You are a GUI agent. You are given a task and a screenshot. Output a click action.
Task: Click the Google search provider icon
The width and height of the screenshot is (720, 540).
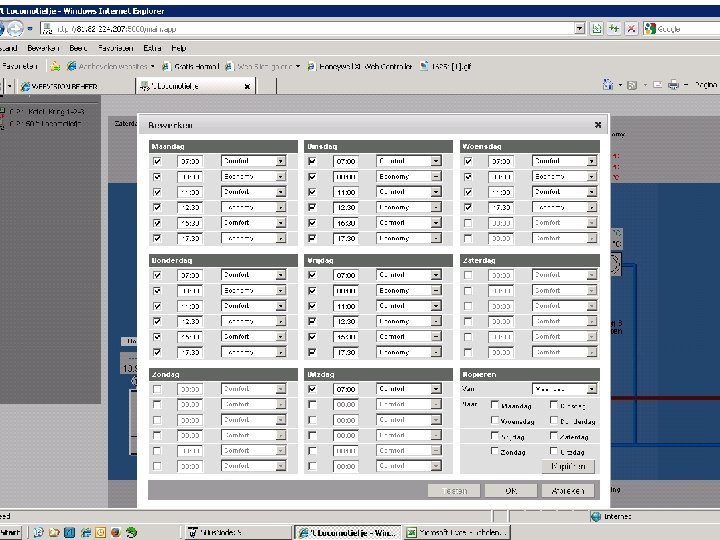[650, 28]
